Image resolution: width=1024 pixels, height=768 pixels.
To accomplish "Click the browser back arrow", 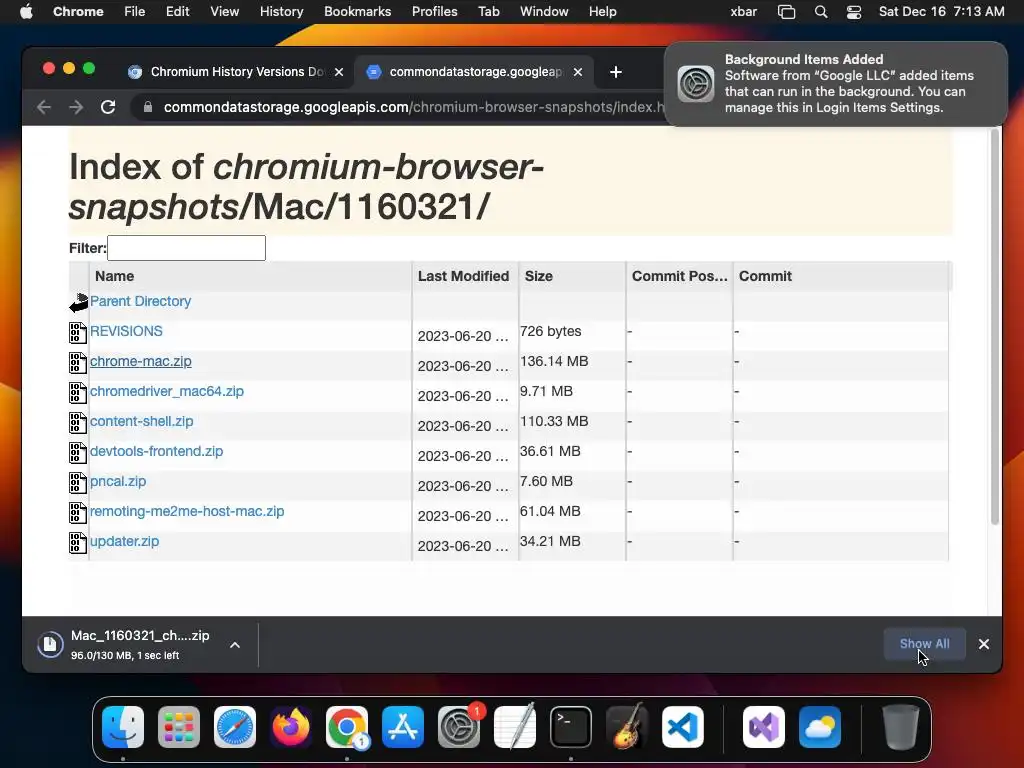I will 44,107.
